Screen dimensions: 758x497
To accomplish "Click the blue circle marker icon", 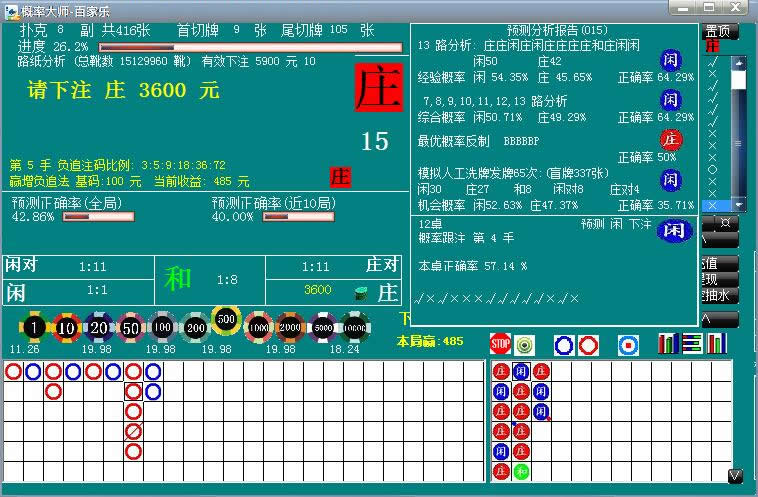I will coord(565,345).
